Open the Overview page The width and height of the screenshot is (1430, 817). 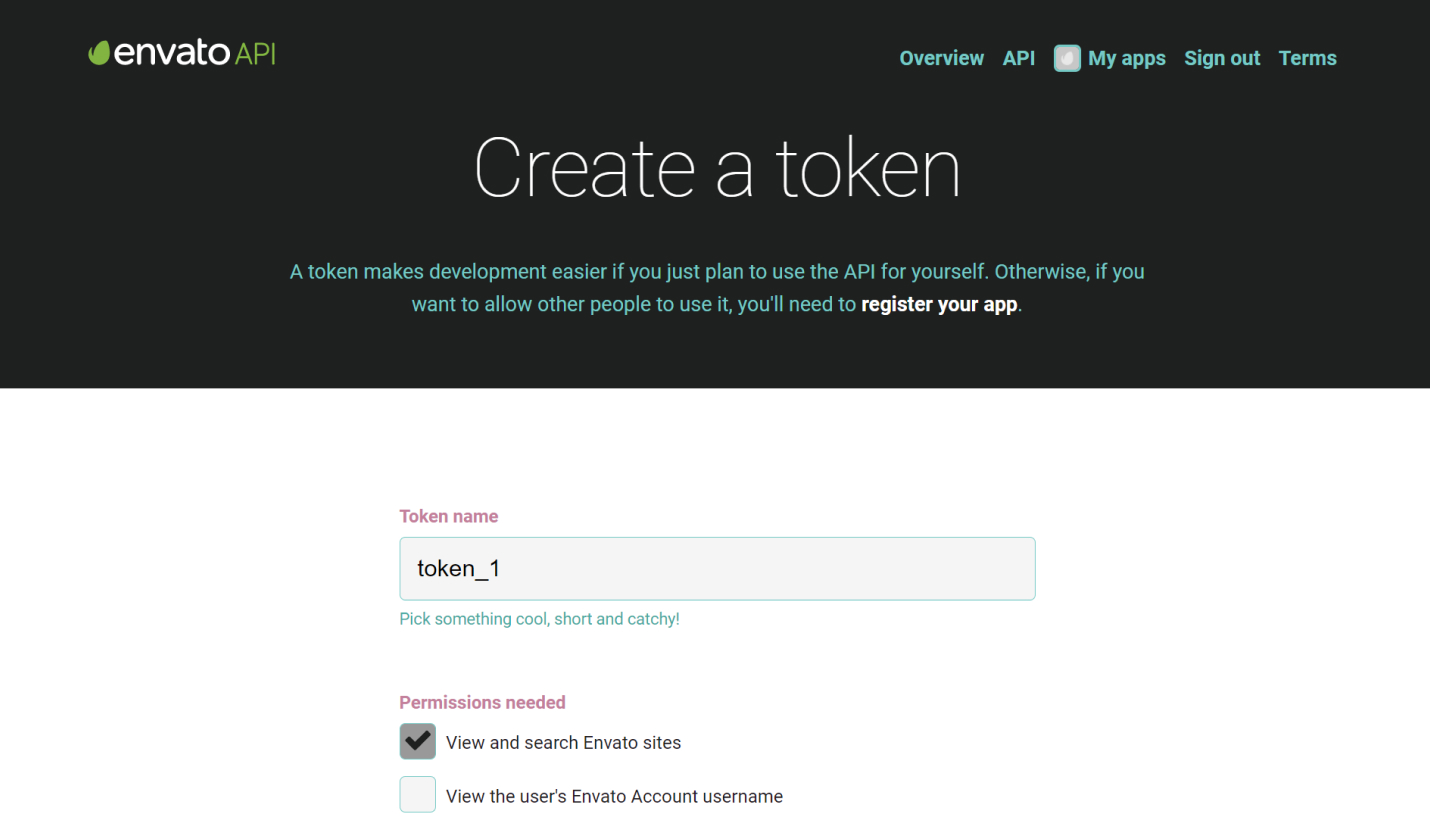pos(941,58)
